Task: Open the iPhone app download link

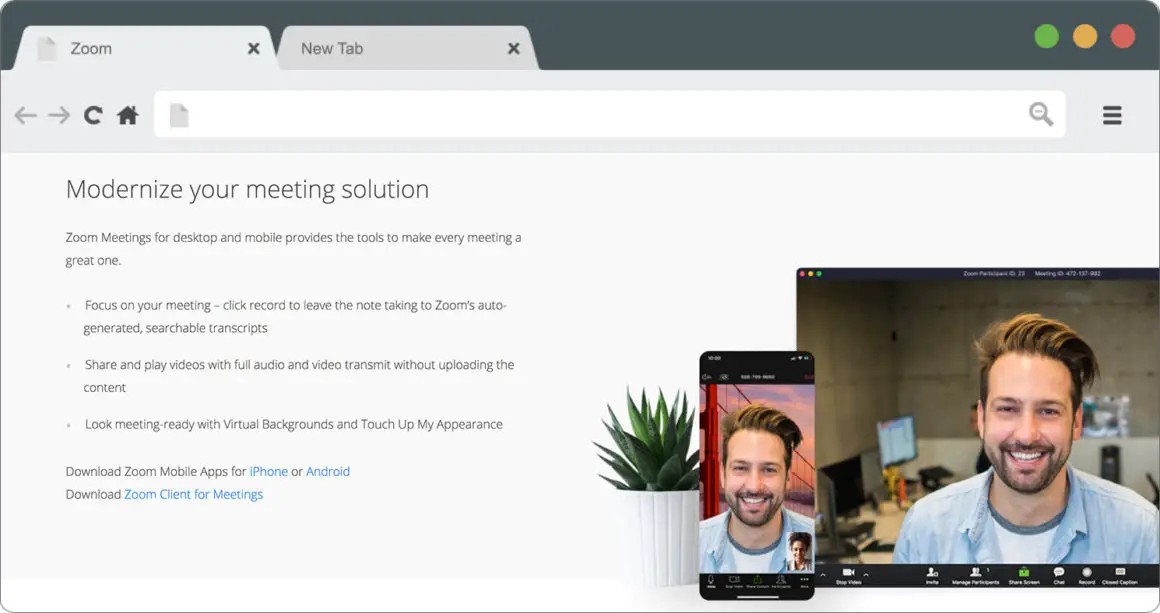Action: coord(269,472)
